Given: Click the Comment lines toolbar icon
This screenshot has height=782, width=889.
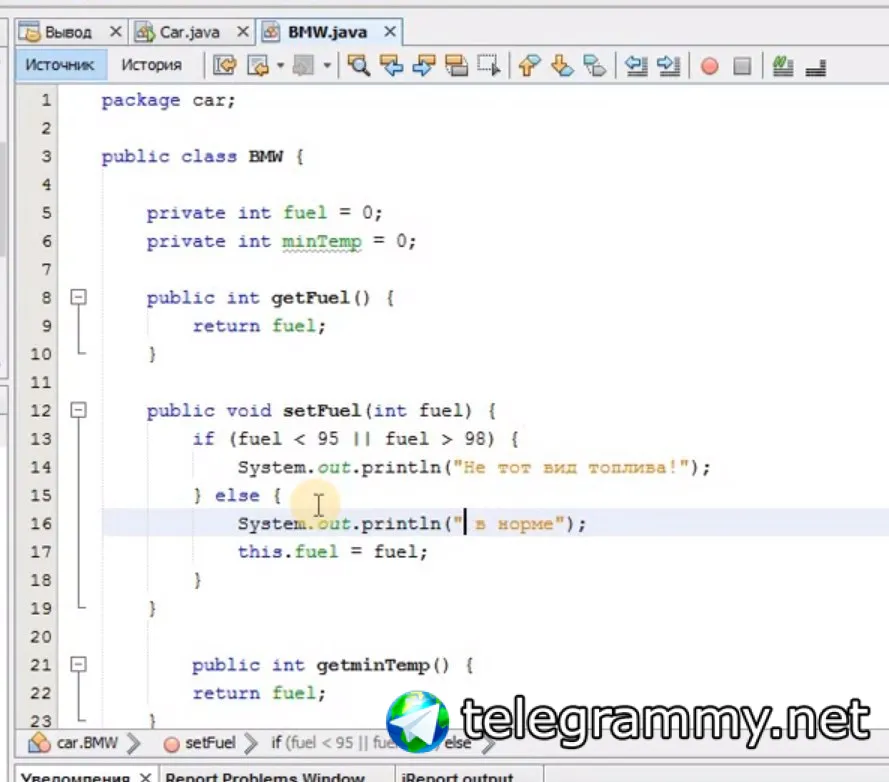Looking at the screenshot, I should point(783,65).
